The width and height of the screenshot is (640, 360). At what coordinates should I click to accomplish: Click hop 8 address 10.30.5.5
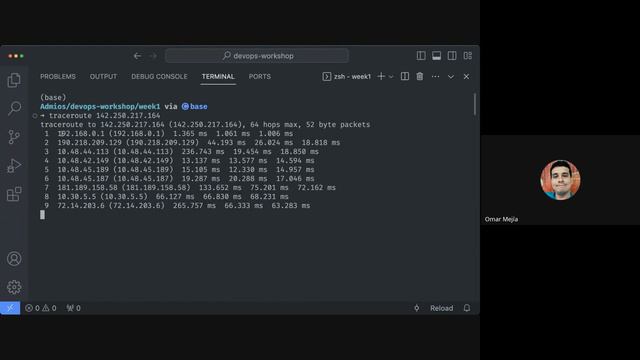(77, 197)
